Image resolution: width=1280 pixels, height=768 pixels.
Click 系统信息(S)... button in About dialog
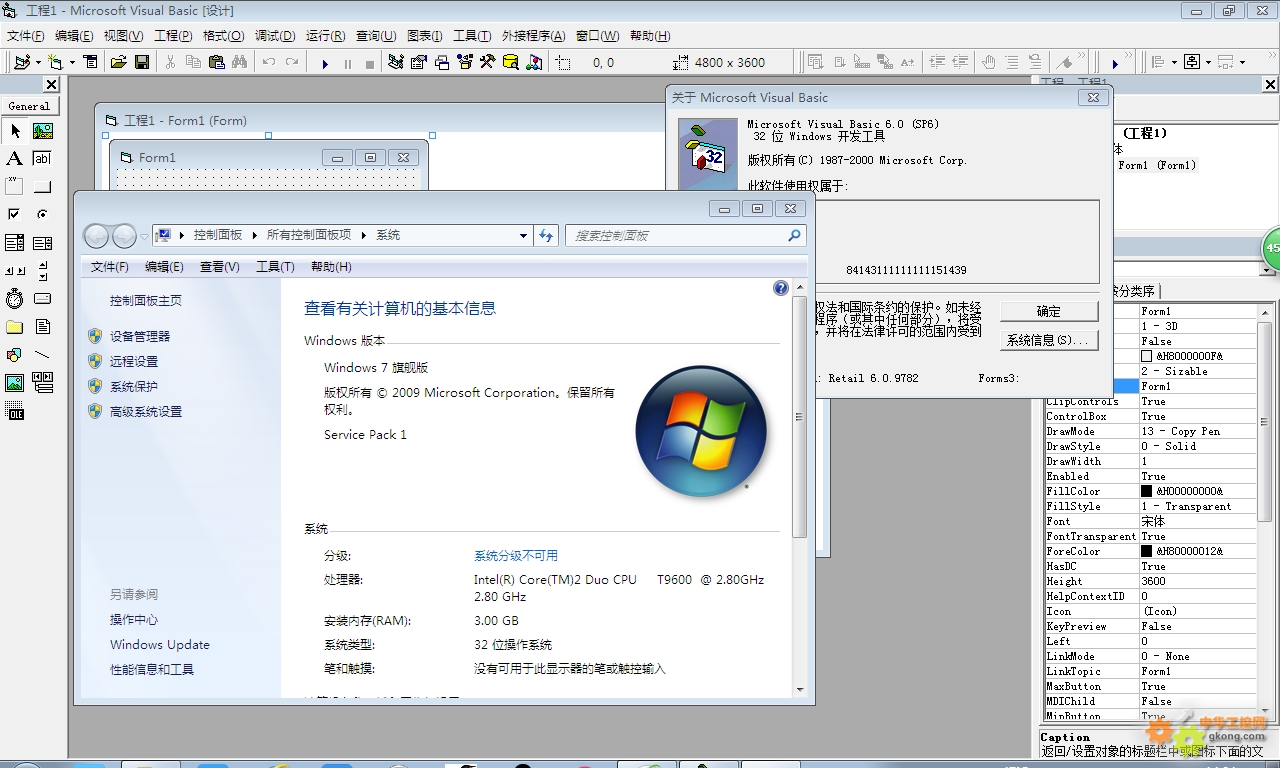pyautogui.click(x=1049, y=340)
